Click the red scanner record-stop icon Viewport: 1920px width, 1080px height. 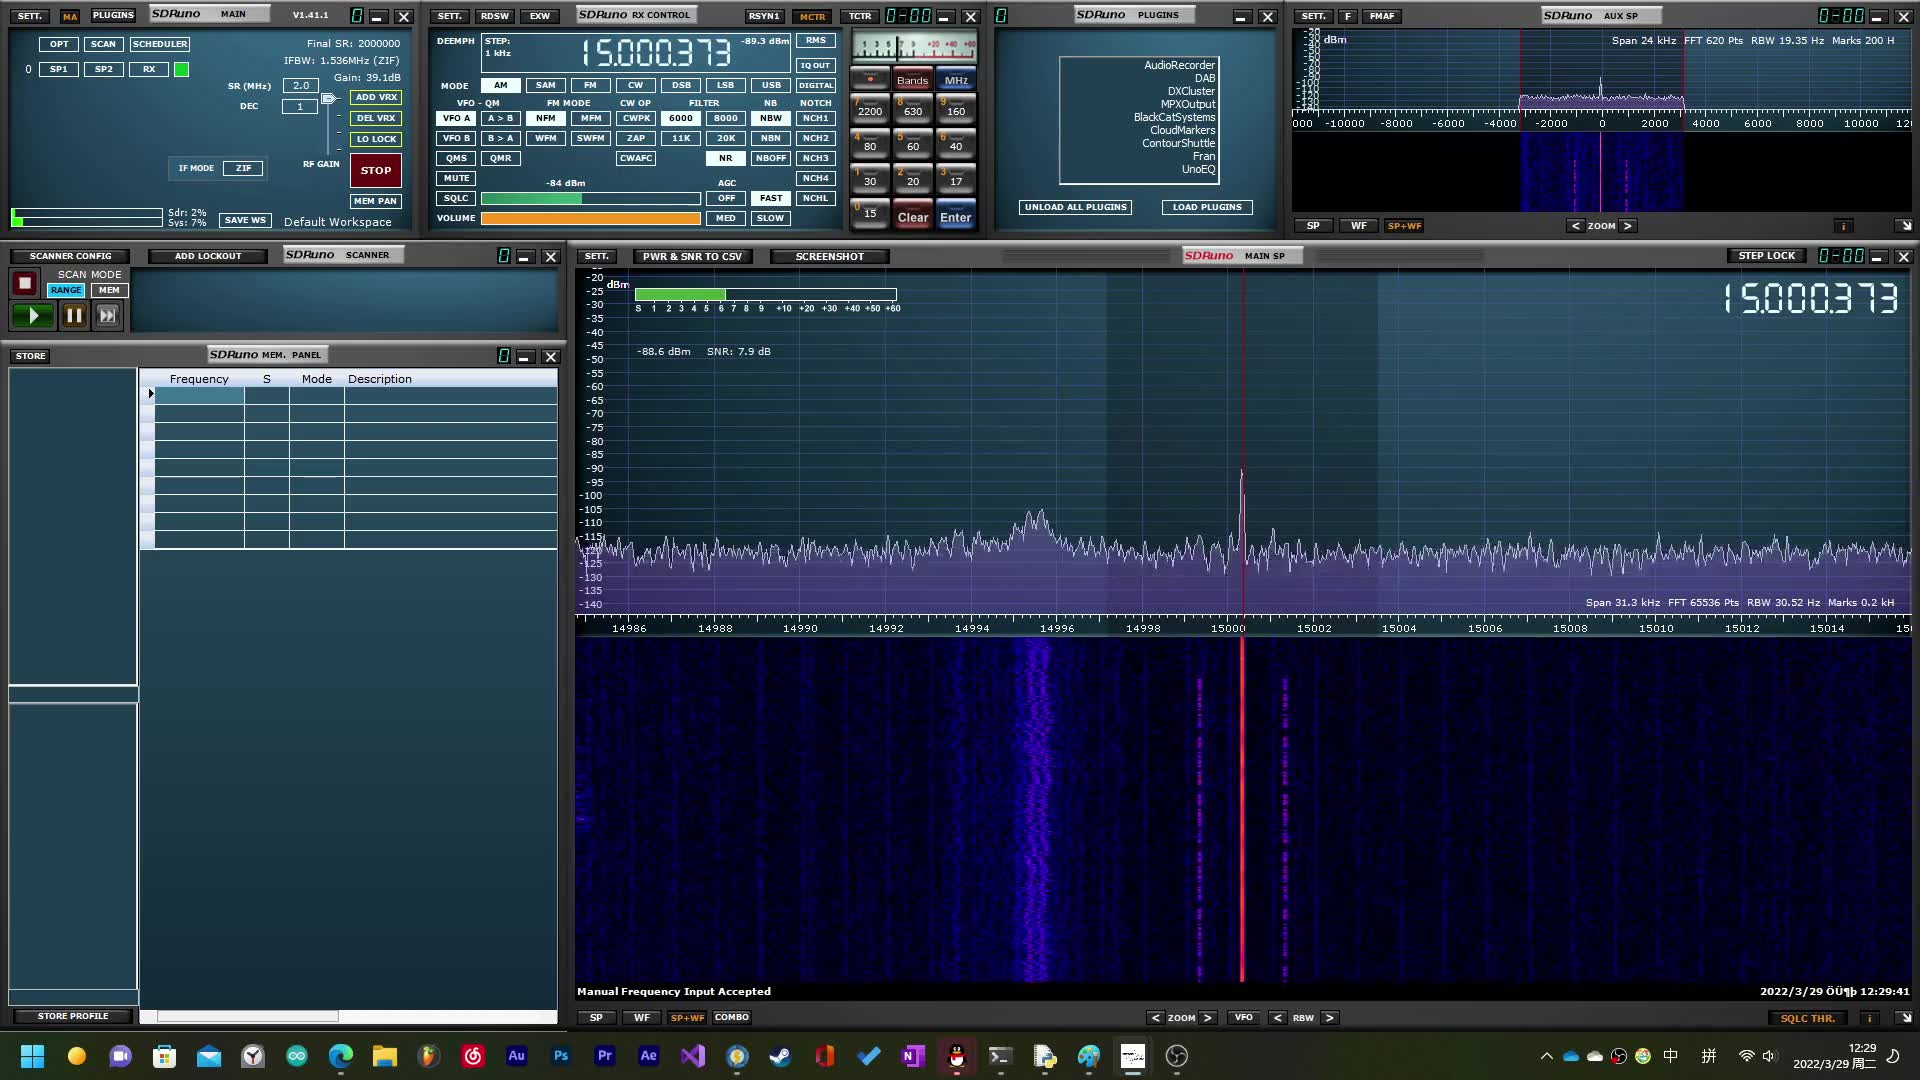point(25,283)
